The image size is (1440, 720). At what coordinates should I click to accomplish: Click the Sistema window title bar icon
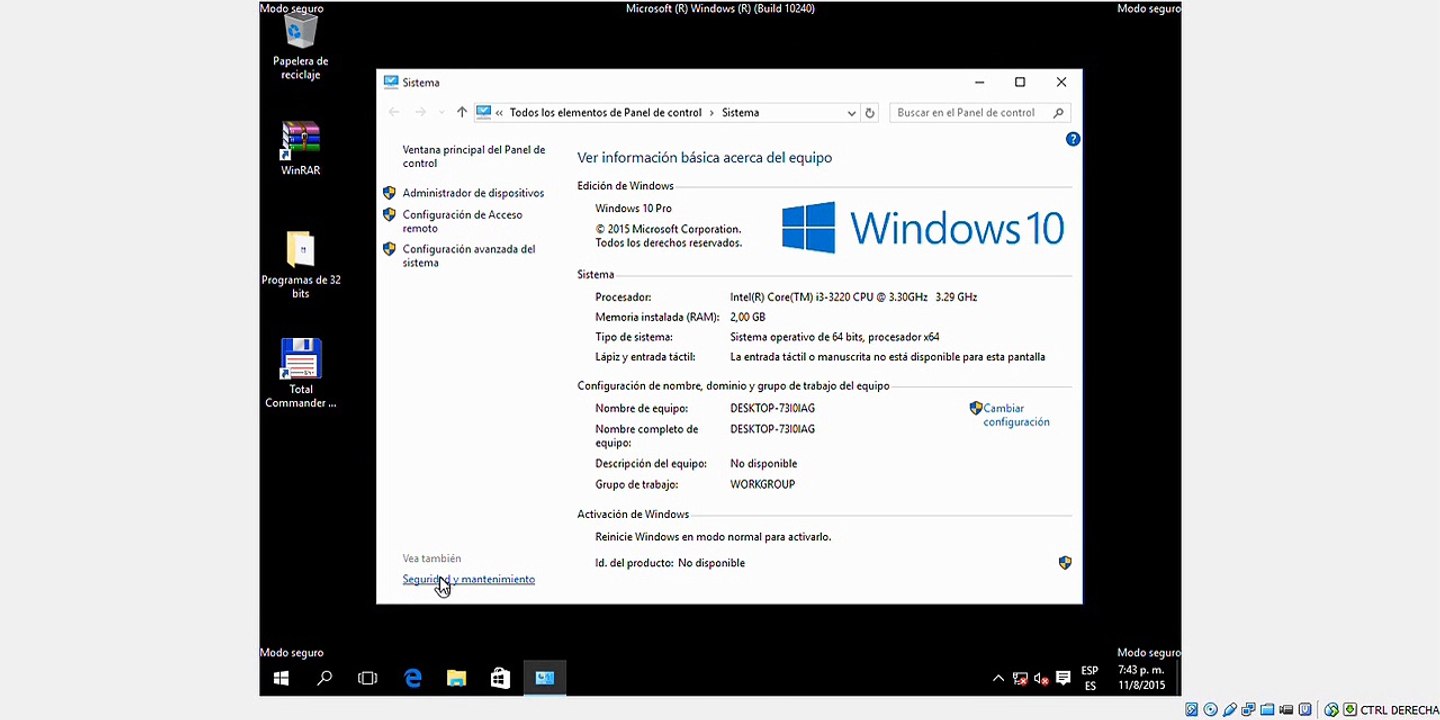click(x=391, y=82)
